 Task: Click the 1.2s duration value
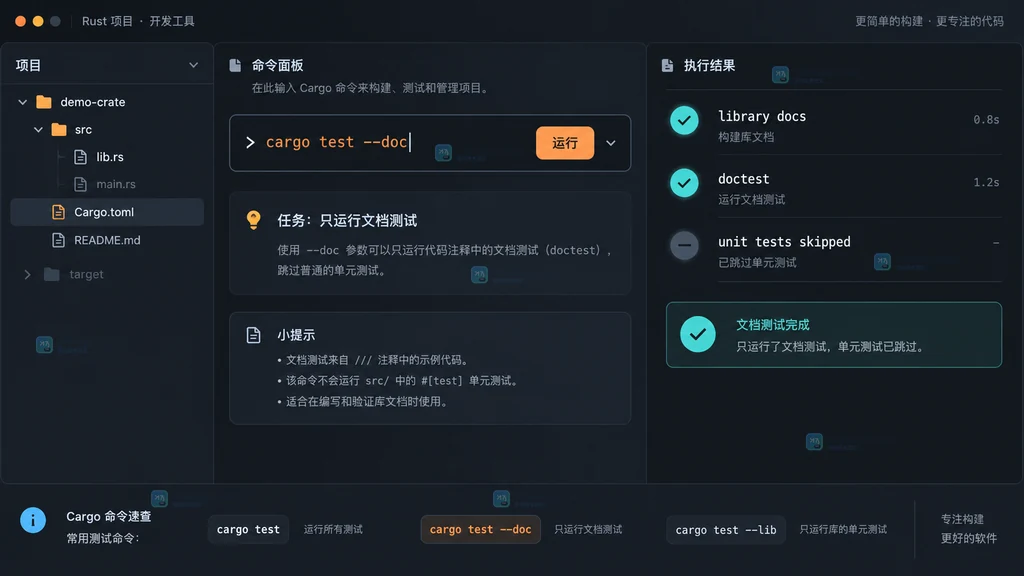(x=986, y=182)
